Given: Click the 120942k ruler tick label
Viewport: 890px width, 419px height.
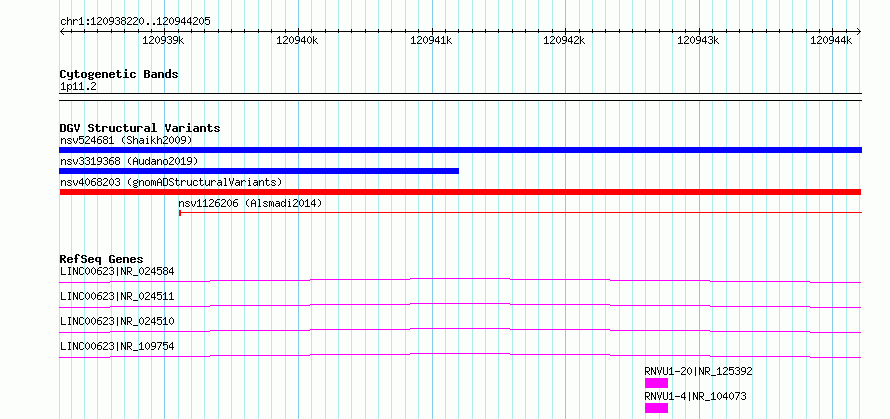Looking at the screenshot, I should [x=565, y=40].
